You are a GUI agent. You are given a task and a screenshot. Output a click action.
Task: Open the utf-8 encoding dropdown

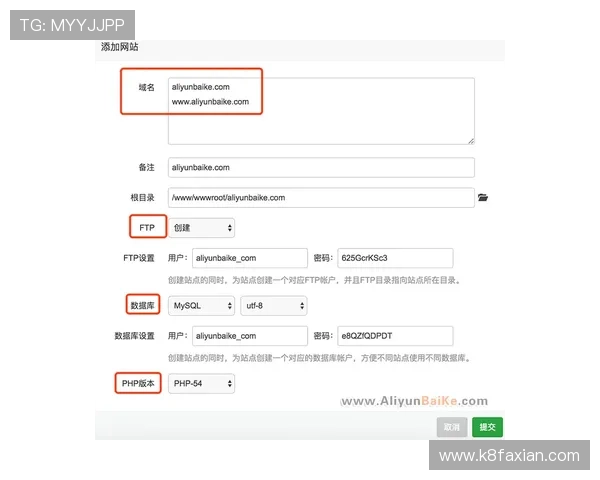[x=274, y=305]
